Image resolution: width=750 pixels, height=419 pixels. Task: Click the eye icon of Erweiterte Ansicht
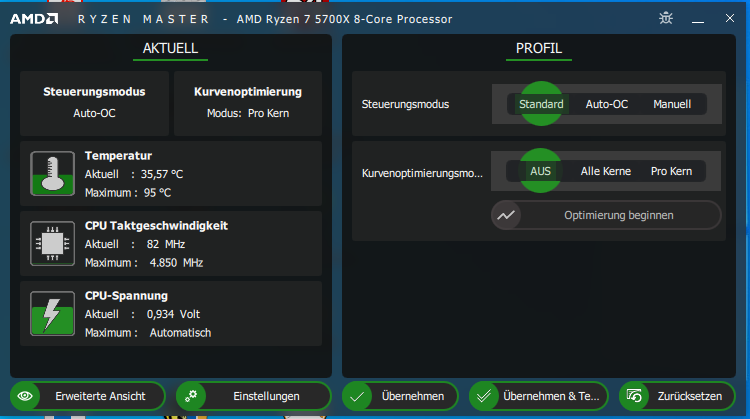pyautogui.click(x=25, y=396)
